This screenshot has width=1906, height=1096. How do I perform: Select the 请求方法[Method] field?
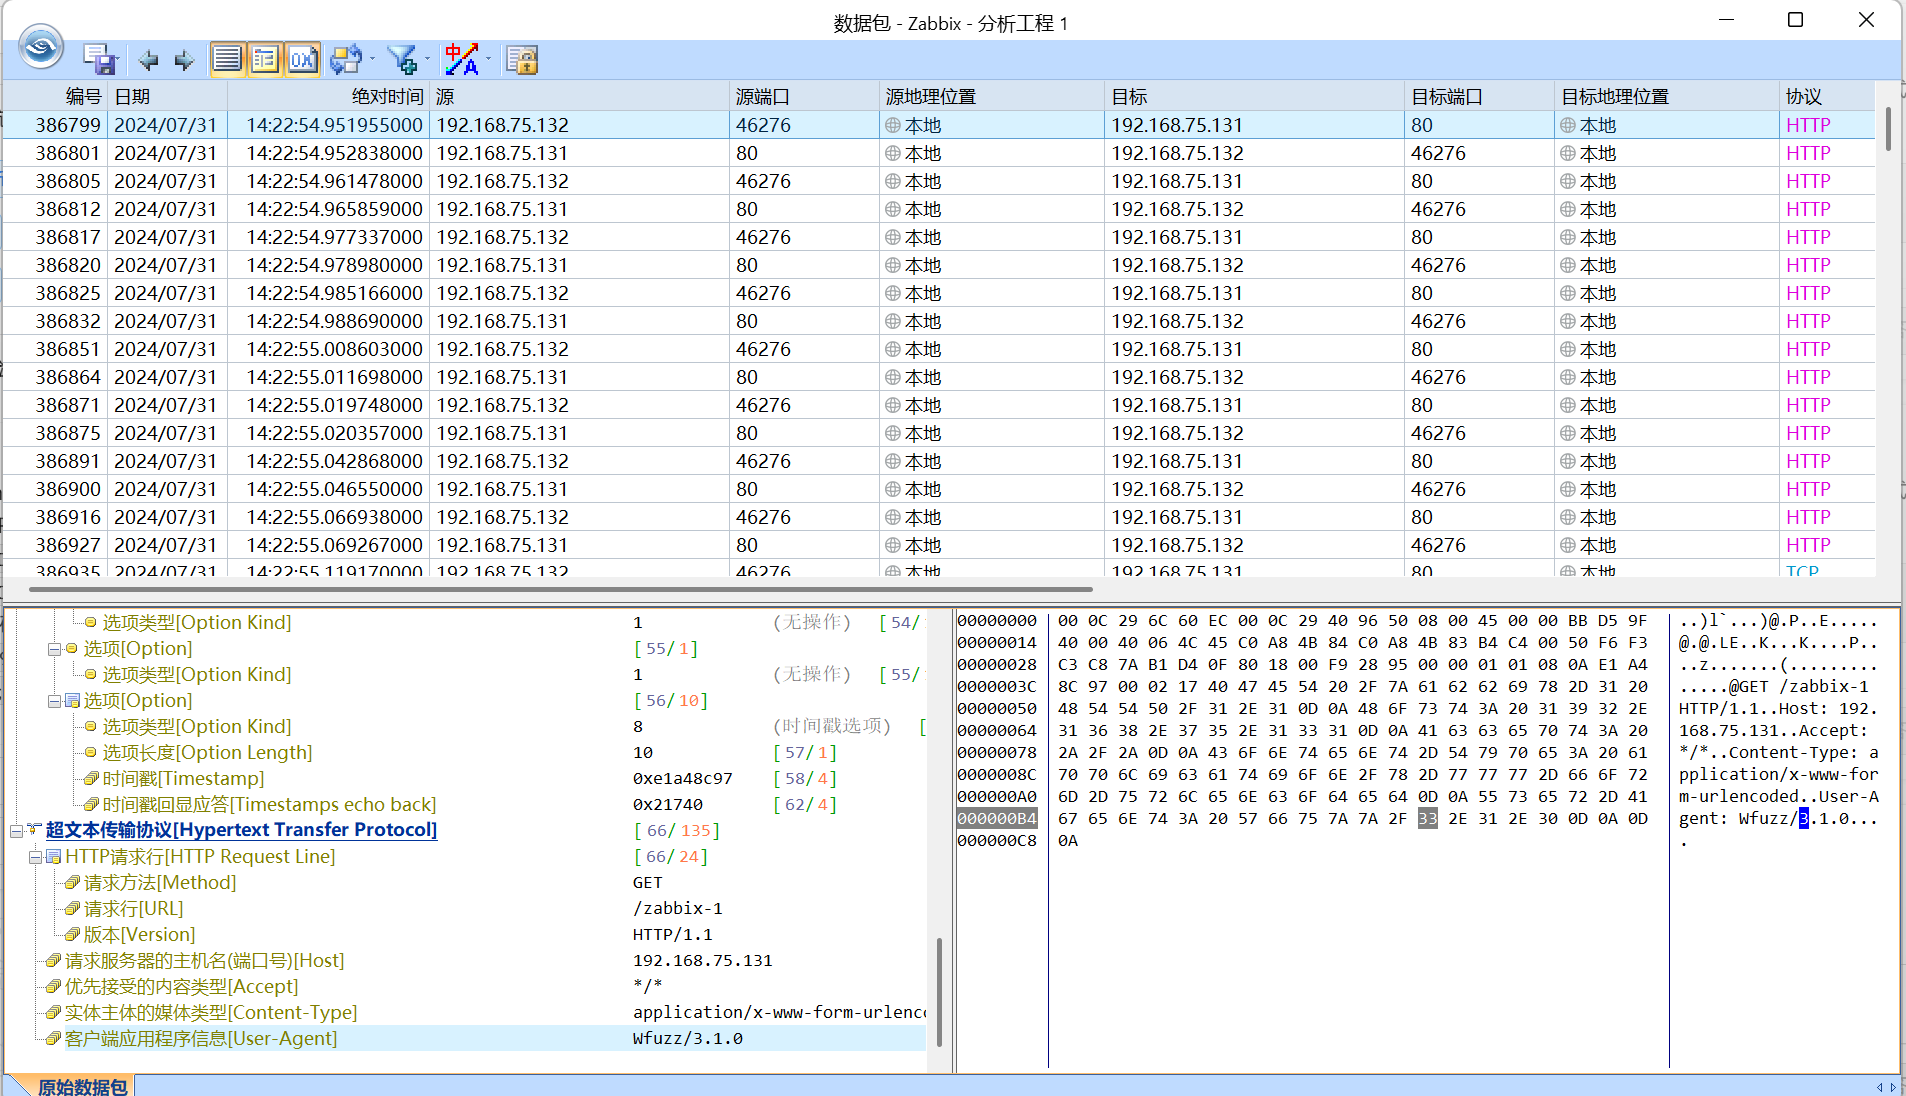point(160,882)
